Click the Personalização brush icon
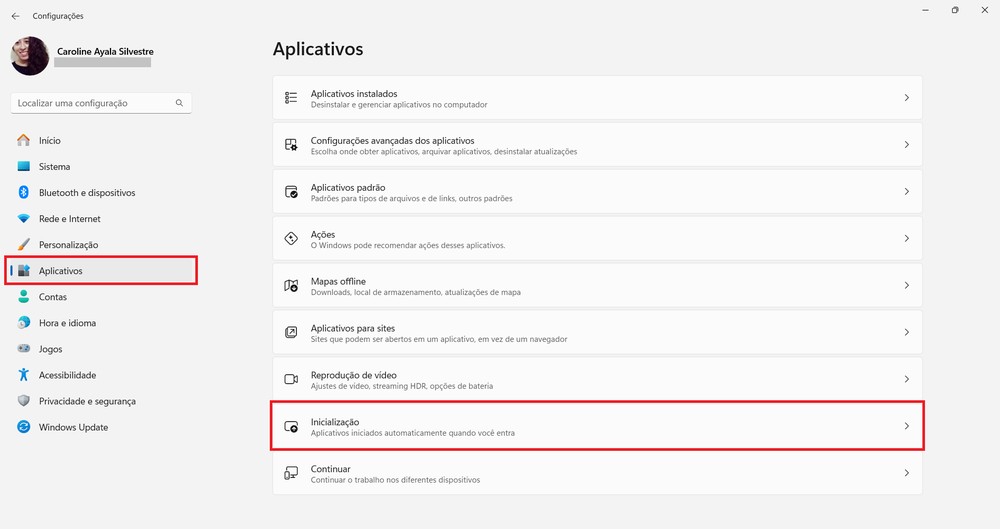 (24, 244)
